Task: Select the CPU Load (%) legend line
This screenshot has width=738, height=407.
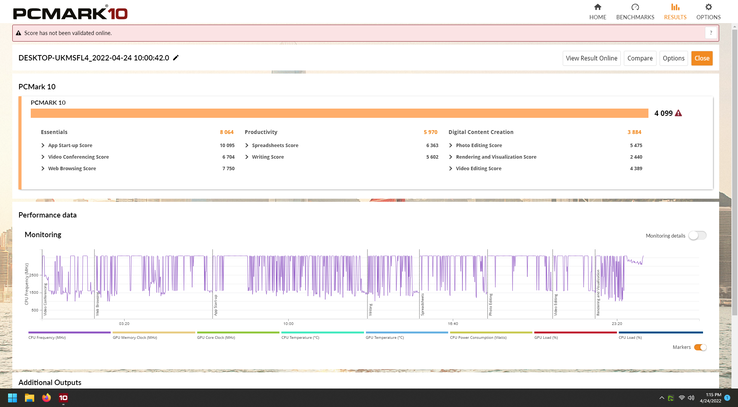Action: [660, 335]
